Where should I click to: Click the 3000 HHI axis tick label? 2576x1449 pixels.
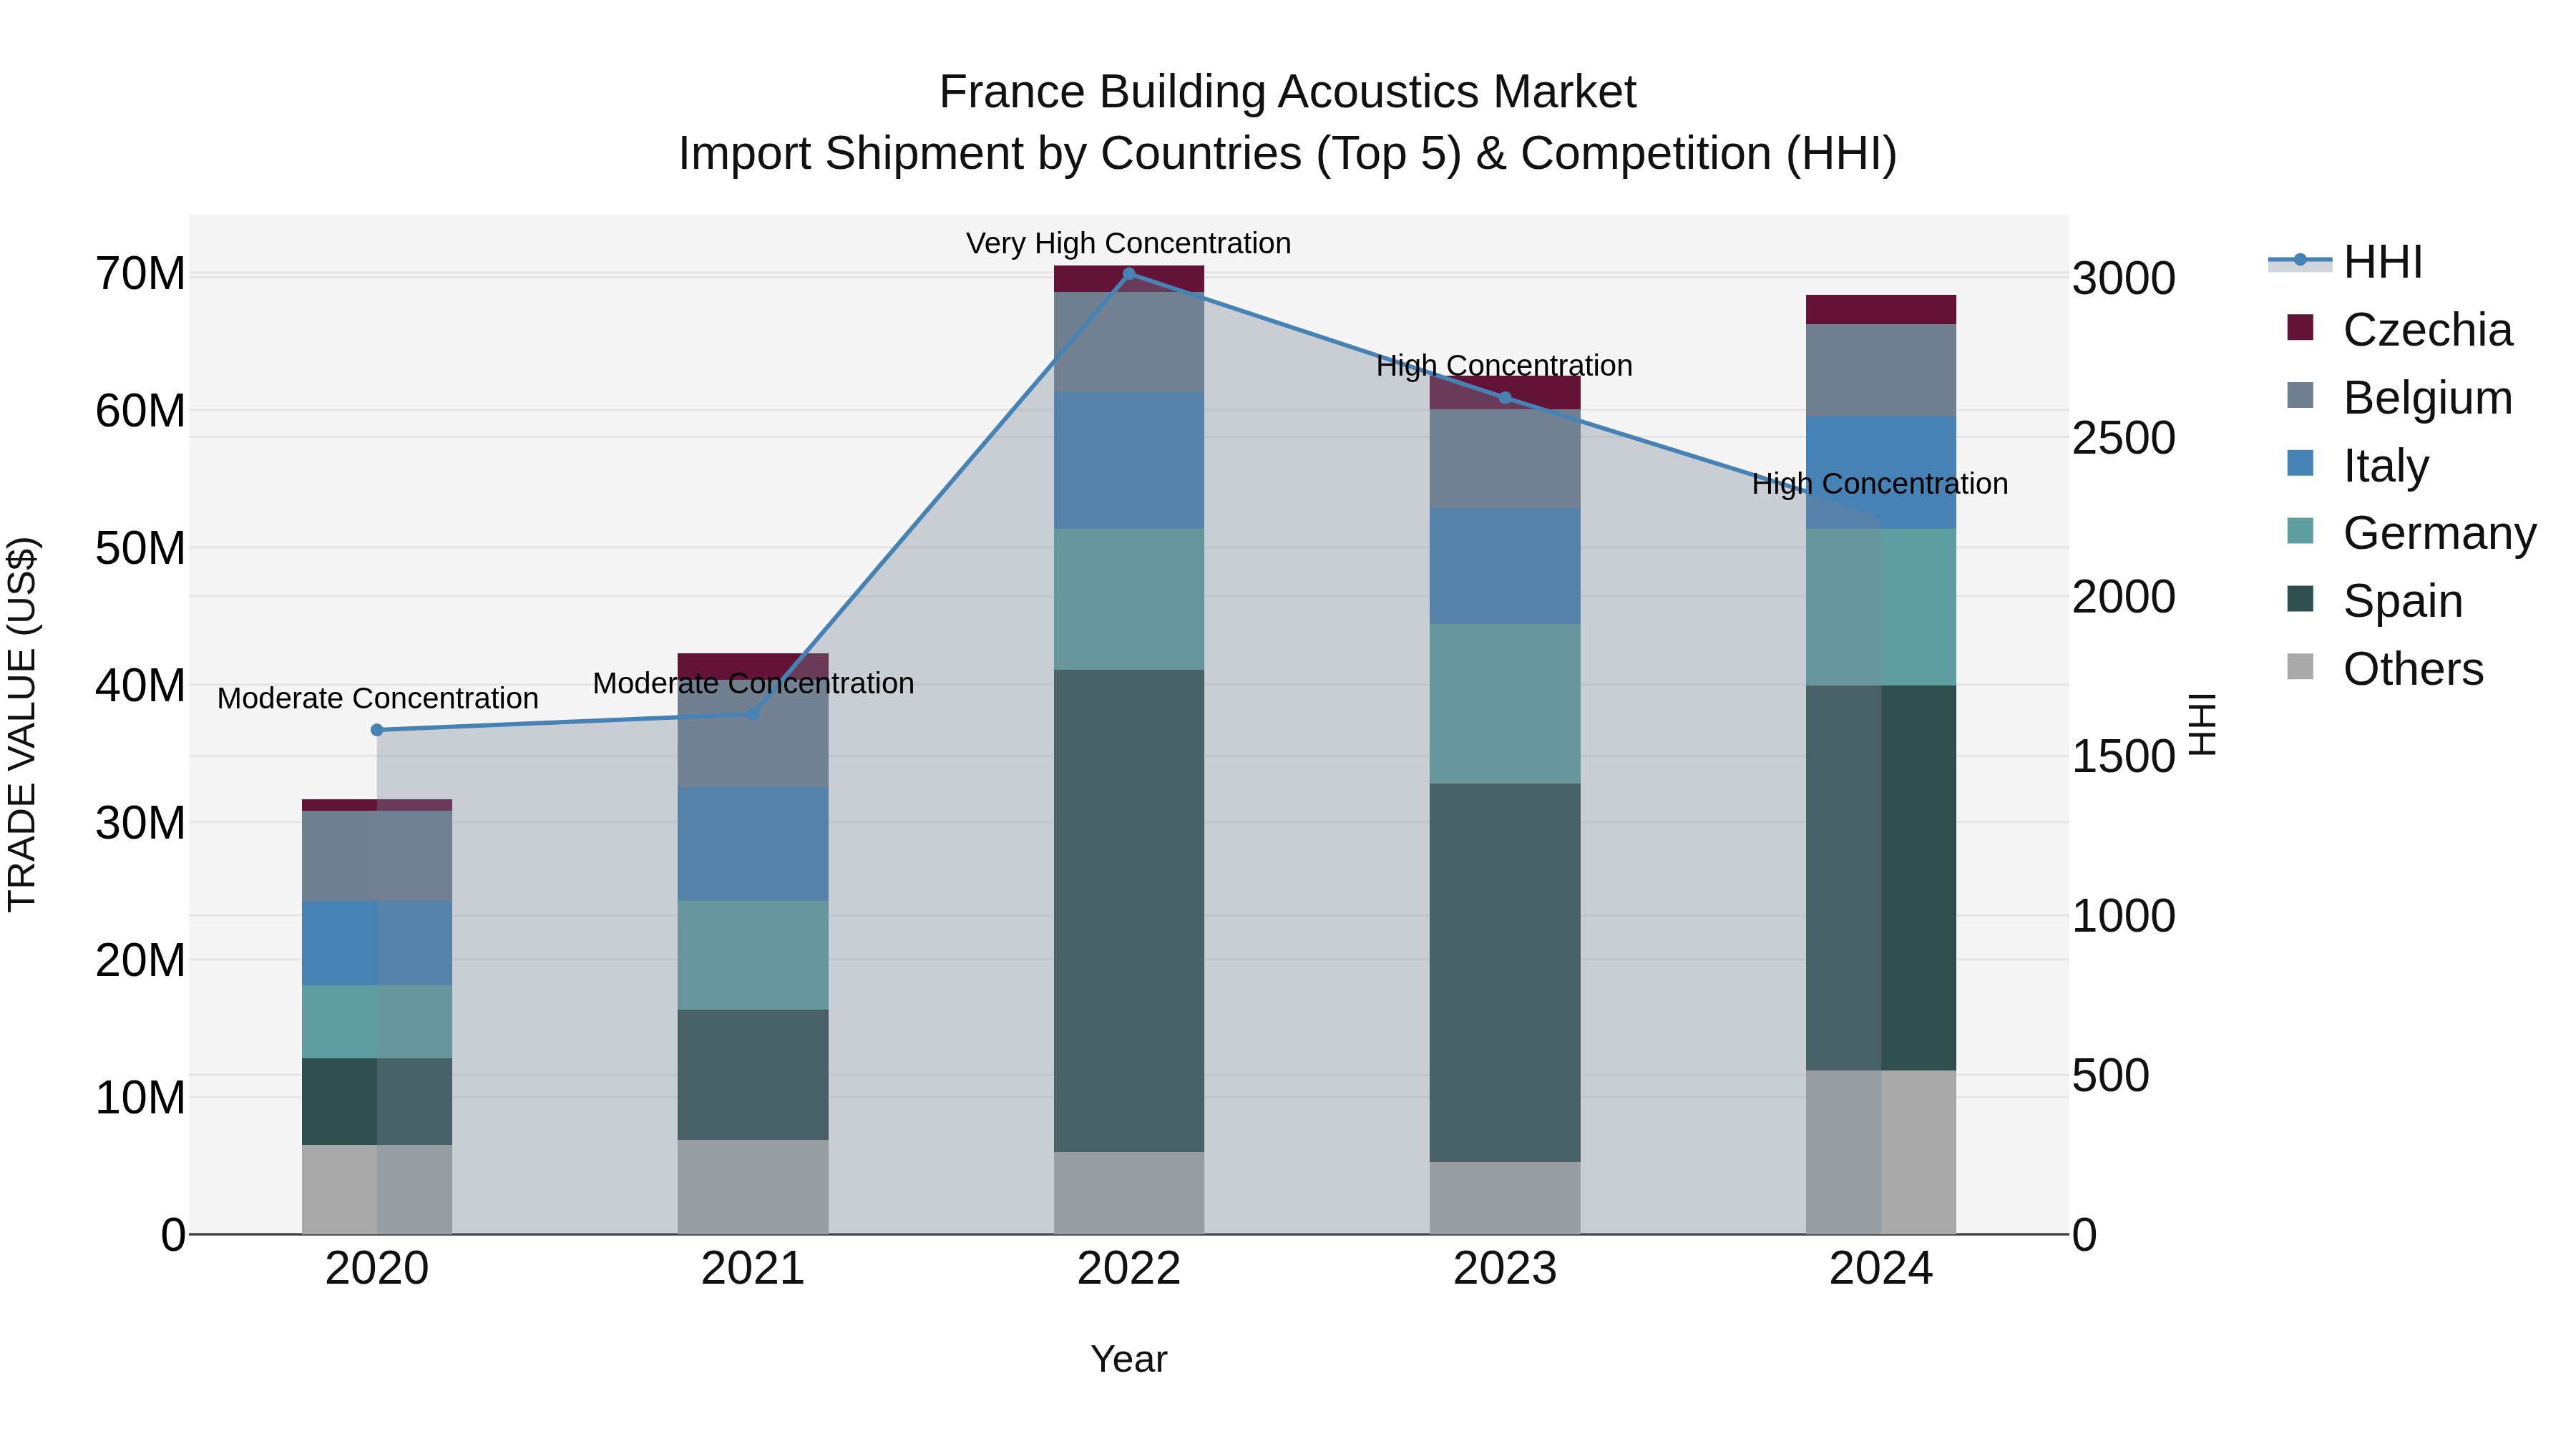pyautogui.click(x=2124, y=278)
